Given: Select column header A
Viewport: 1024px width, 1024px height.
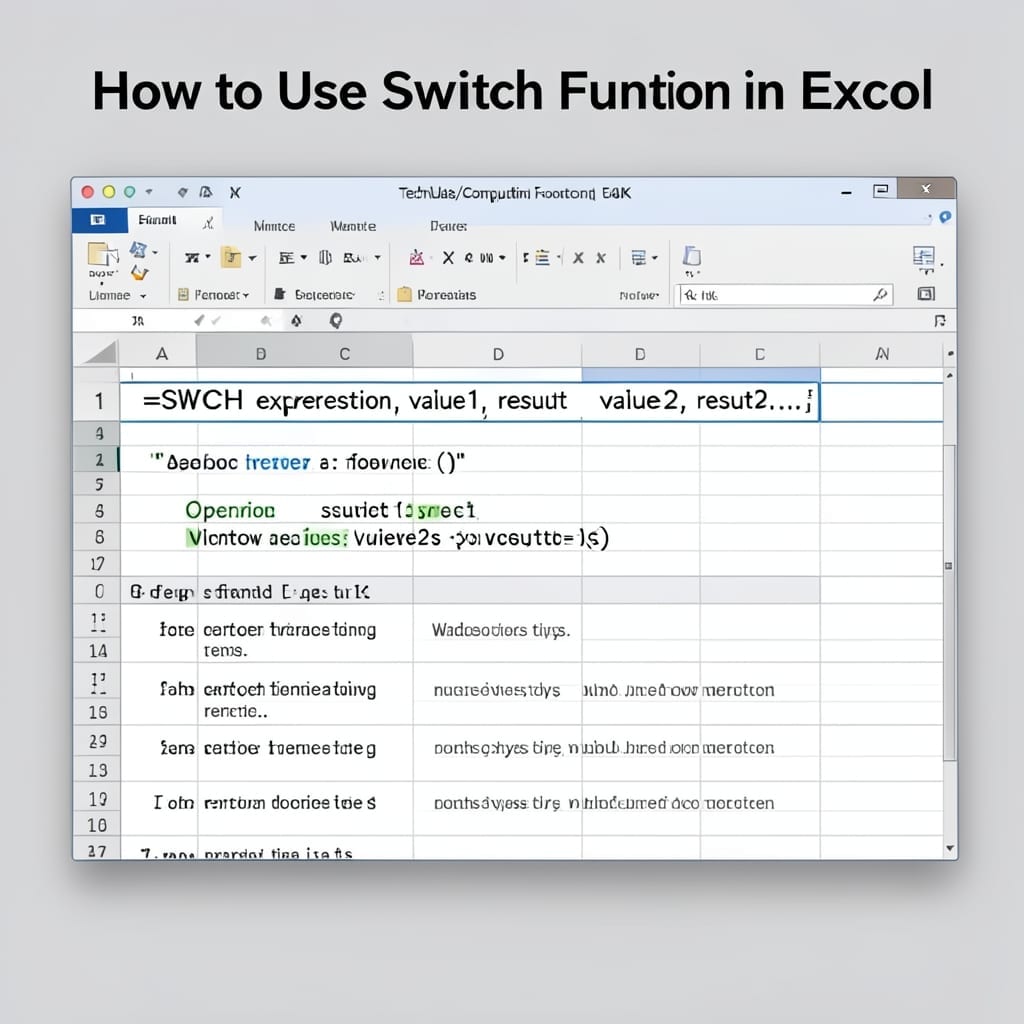Looking at the screenshot, I should click(161, 354).
